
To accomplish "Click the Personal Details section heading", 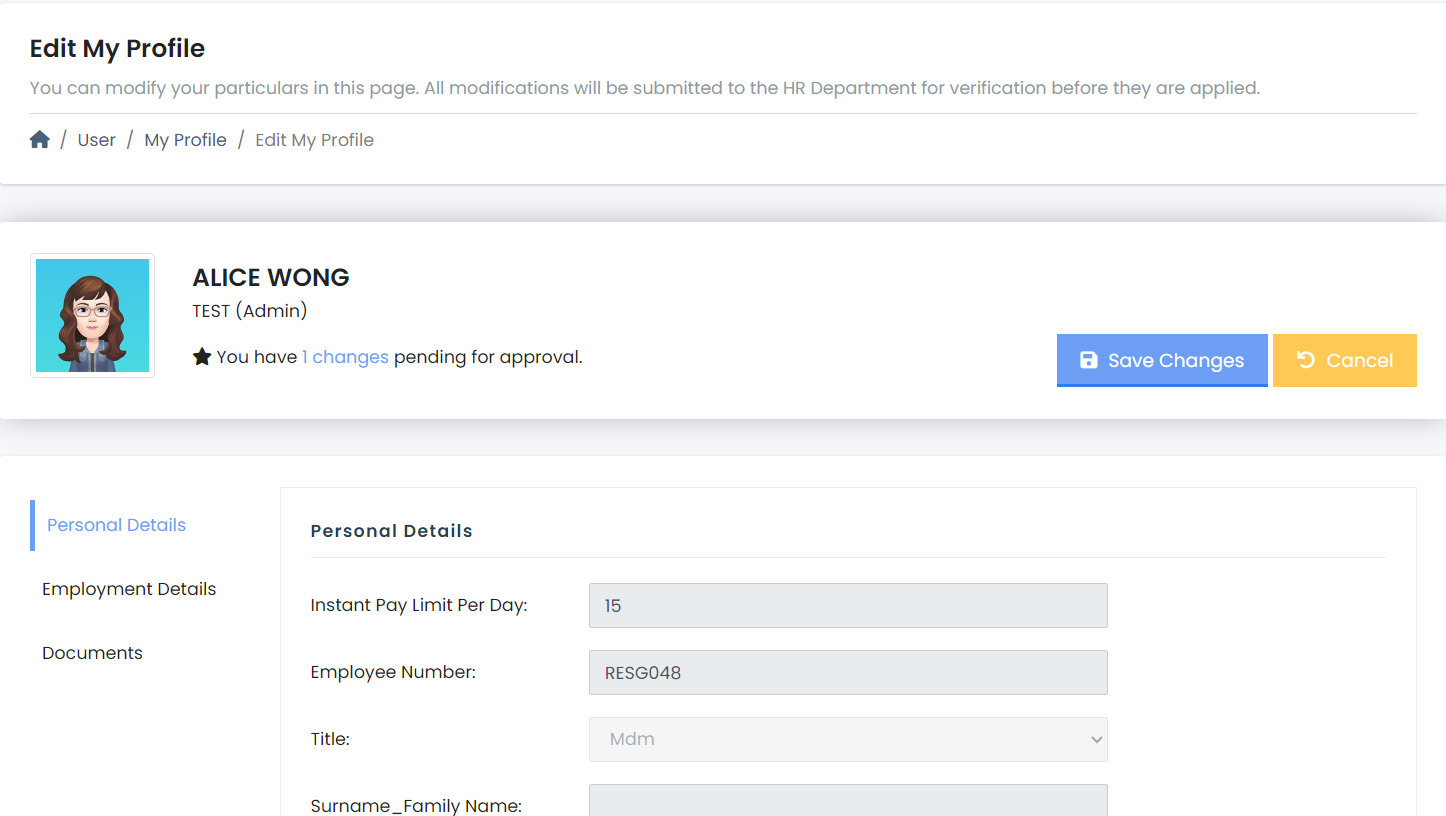I will click(391, 531).
